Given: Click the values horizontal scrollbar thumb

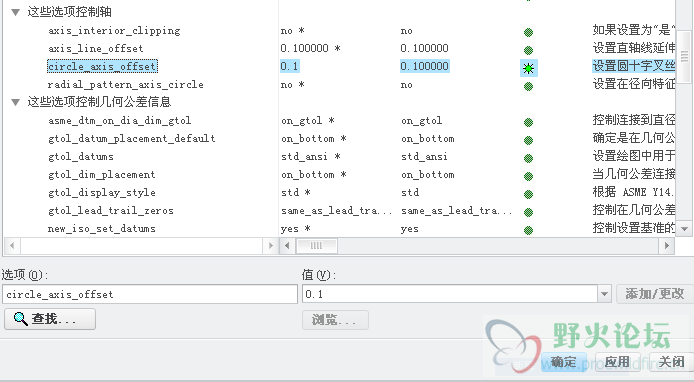Looking at the screenshot, I should (316, 246).
